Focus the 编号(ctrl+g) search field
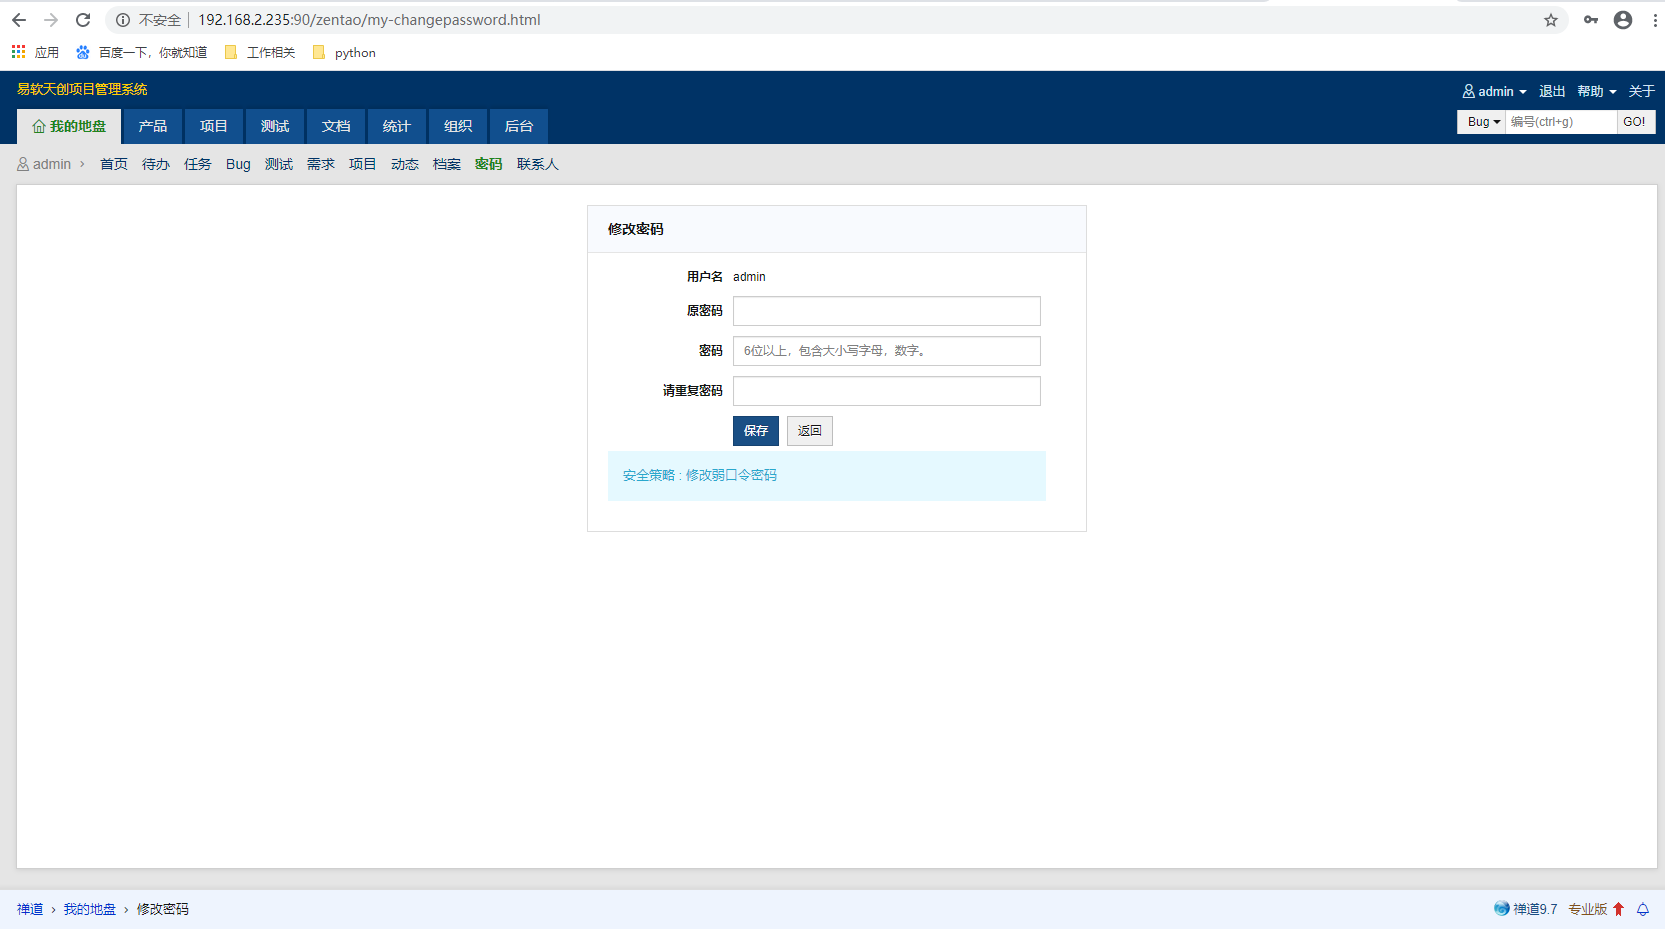This screenshot has width=1665, height=929. (x=1561, y=122)
